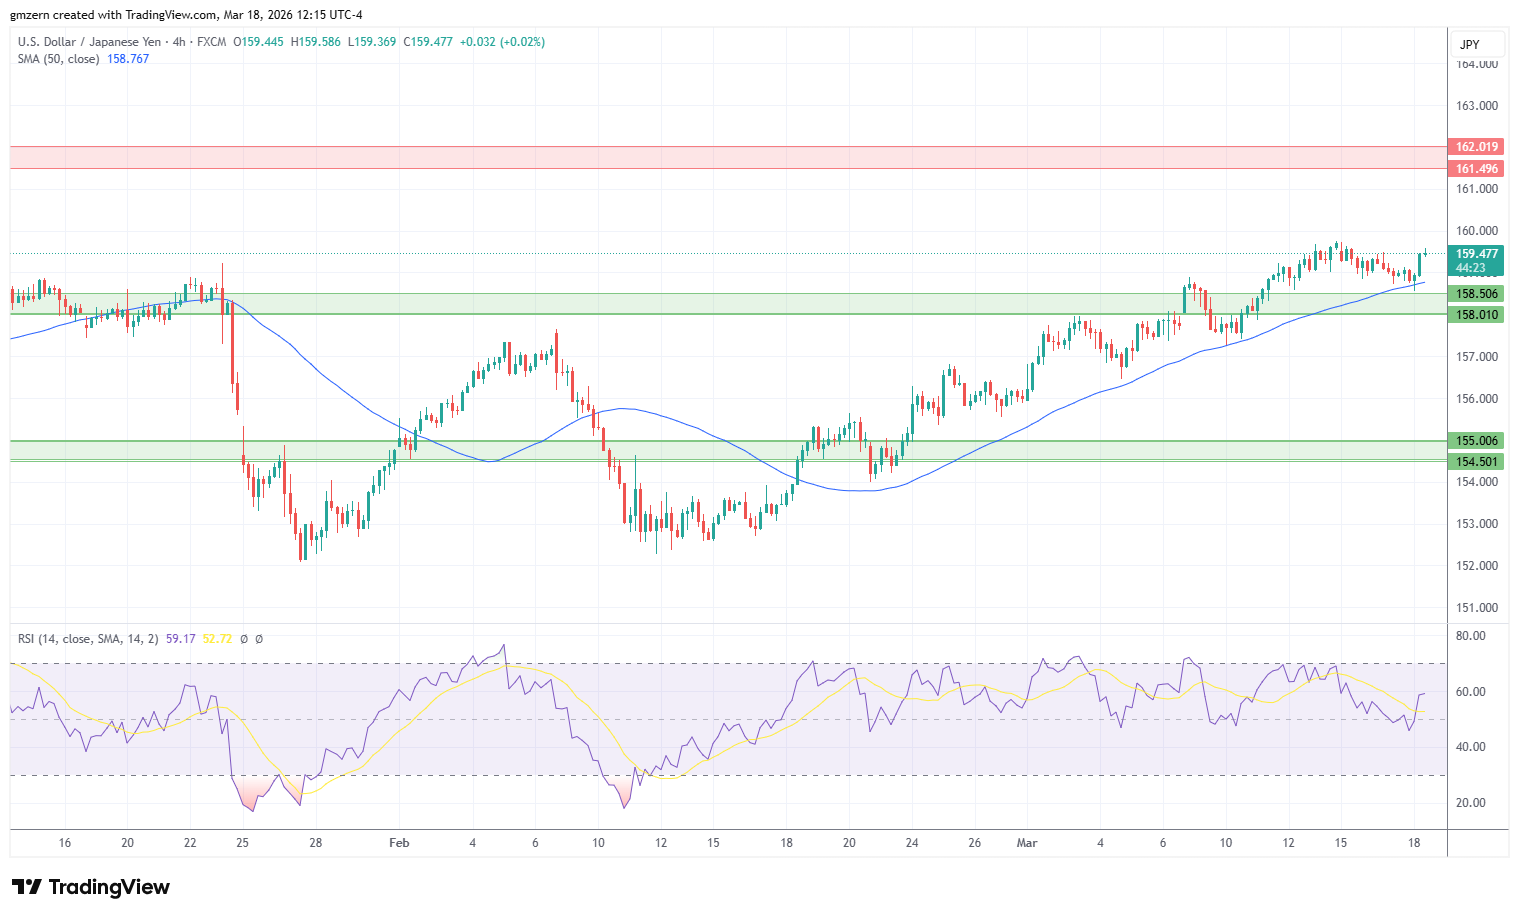This screenshot has height=917, width=1519.
Task: Click the 154.501 price label
Action: tap(1476, 462)
